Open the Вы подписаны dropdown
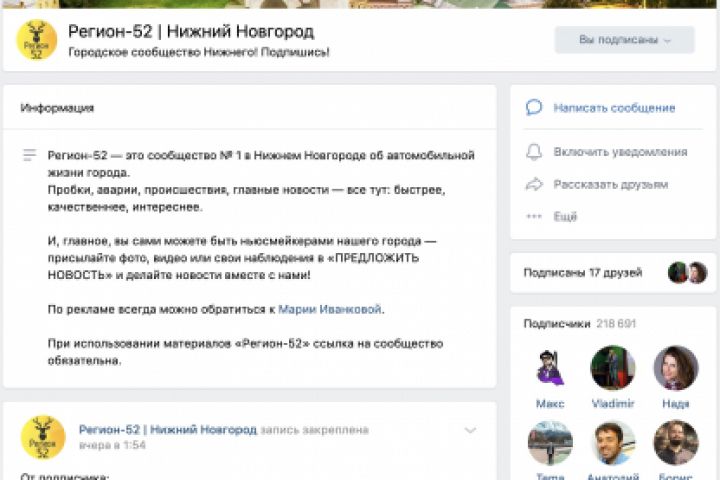720x480 pixels. coord(624,40)
